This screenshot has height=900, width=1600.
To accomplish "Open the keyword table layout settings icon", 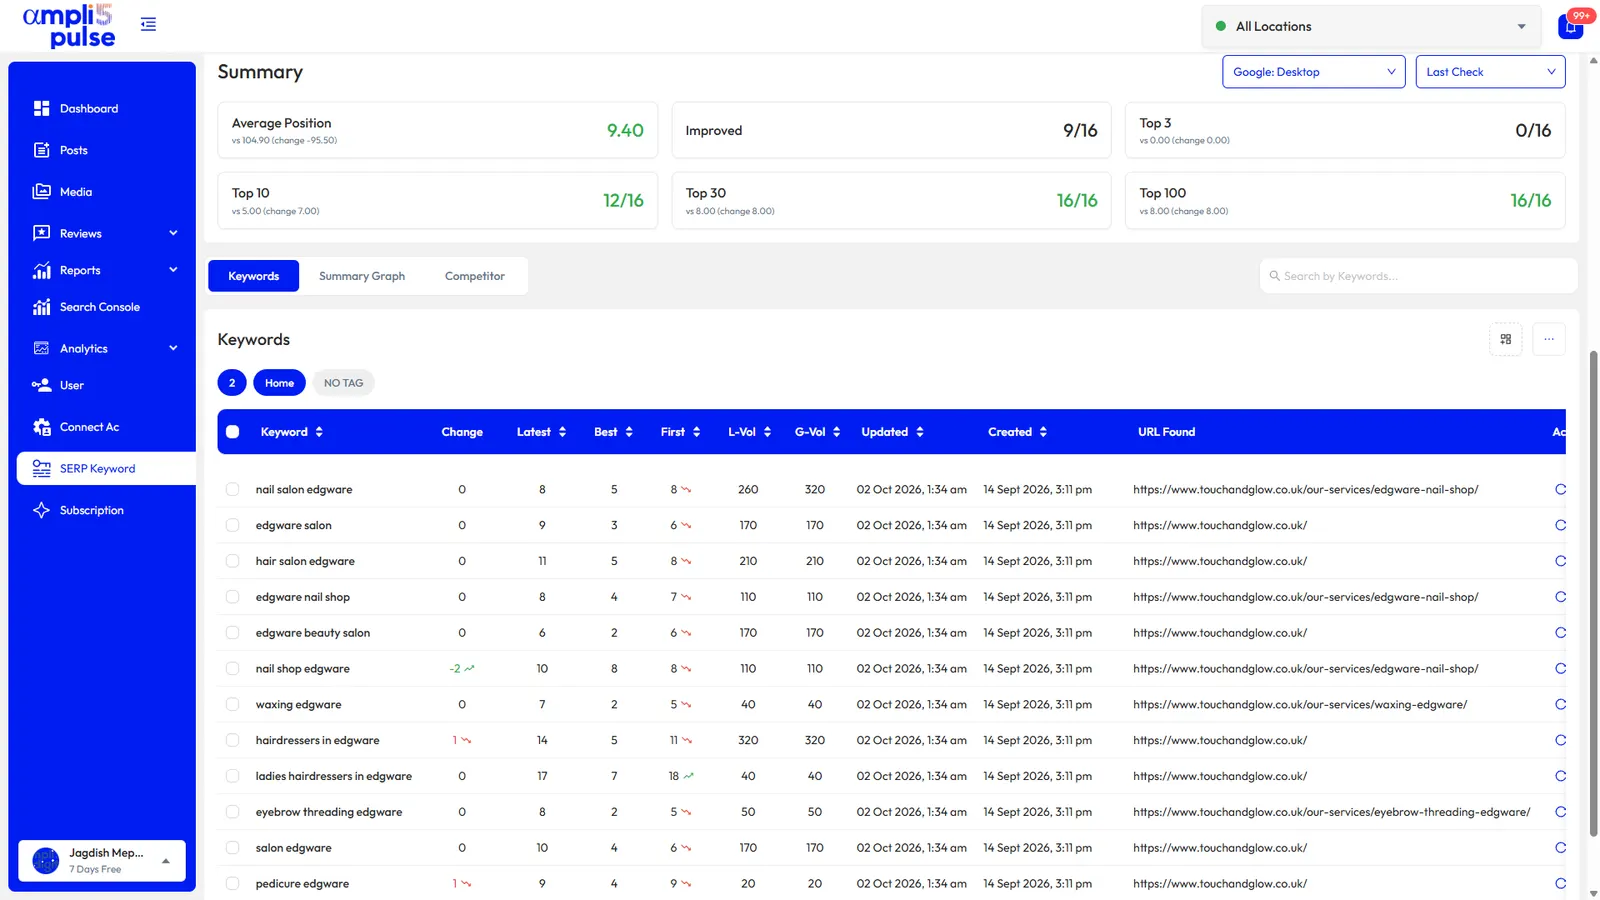I will click(1505, 339).
